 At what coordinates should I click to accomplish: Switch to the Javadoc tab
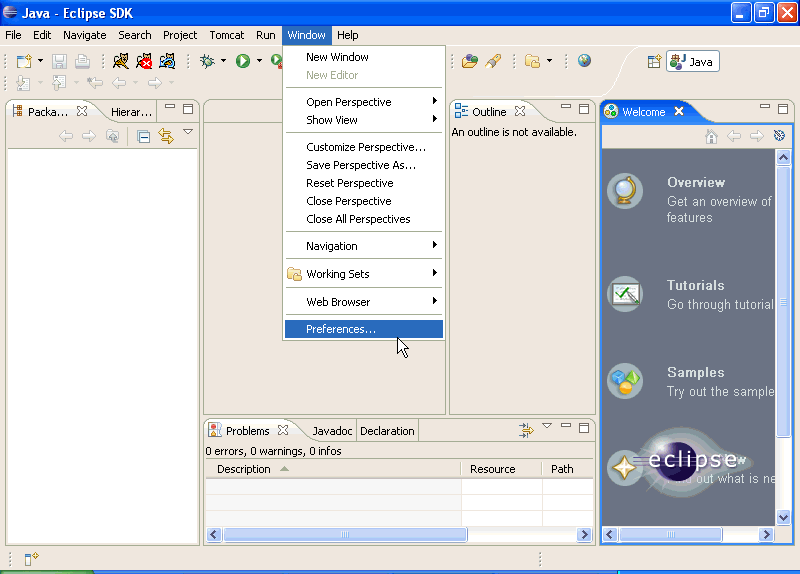tap(332, 431)
